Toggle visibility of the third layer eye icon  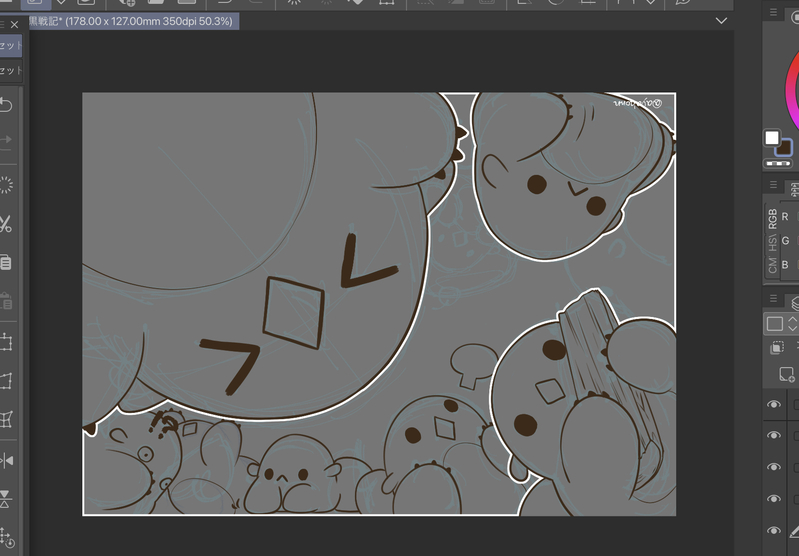774,467
